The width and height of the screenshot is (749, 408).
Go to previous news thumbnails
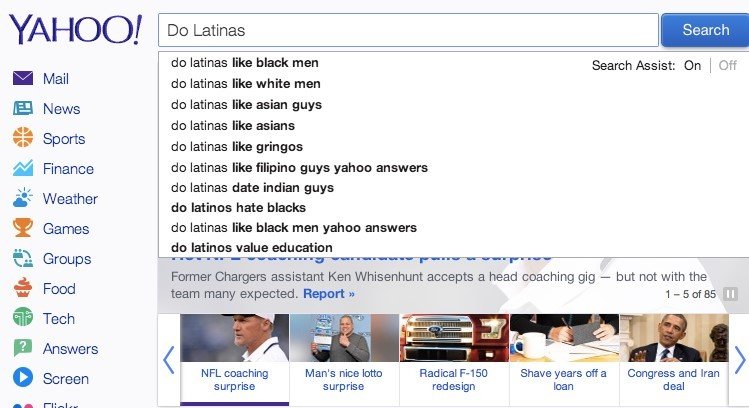(x=168, y=360)
